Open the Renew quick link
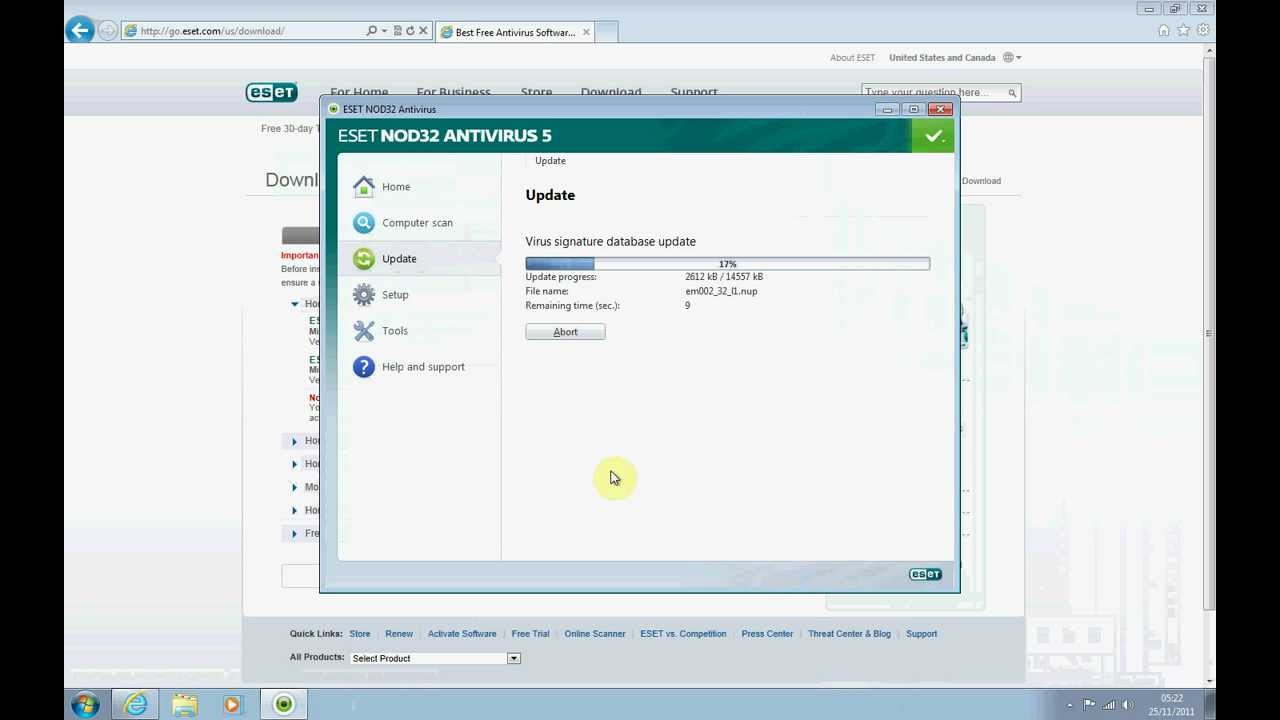Image resolution: width=1280 pixels, height=720 pixels. tap(399, 634)
